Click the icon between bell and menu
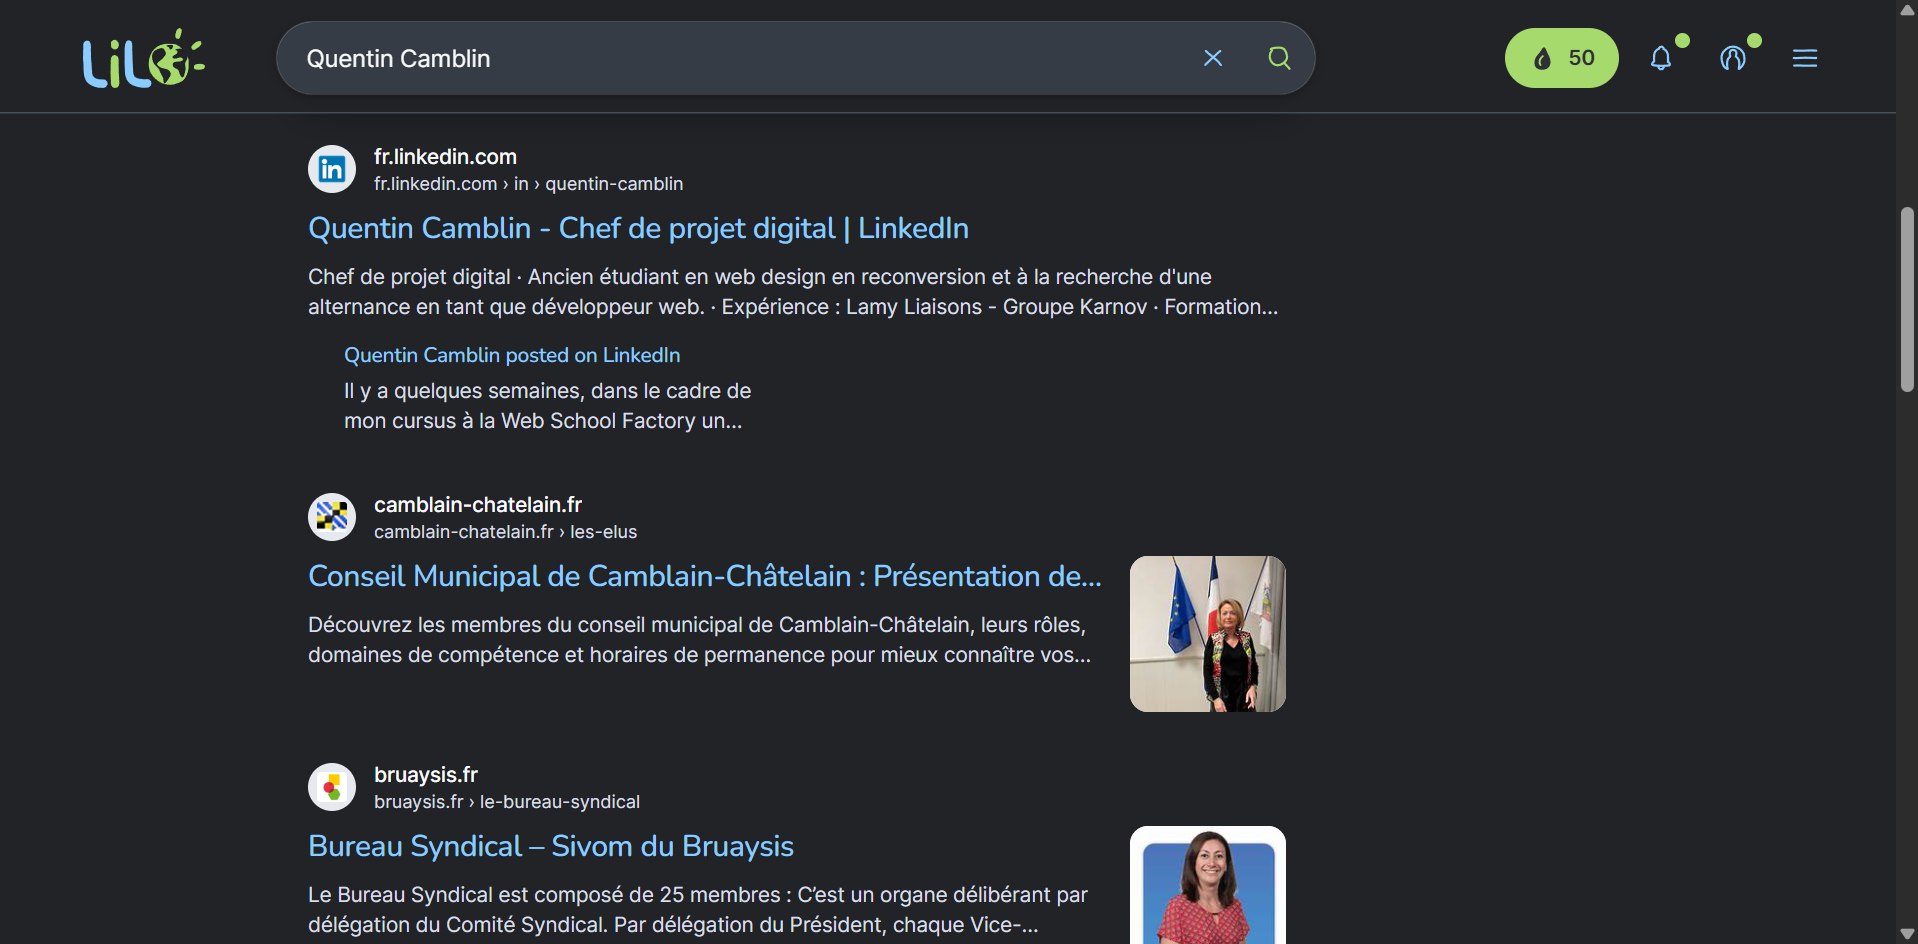The image size is (1918, 944). point(1733,58)
